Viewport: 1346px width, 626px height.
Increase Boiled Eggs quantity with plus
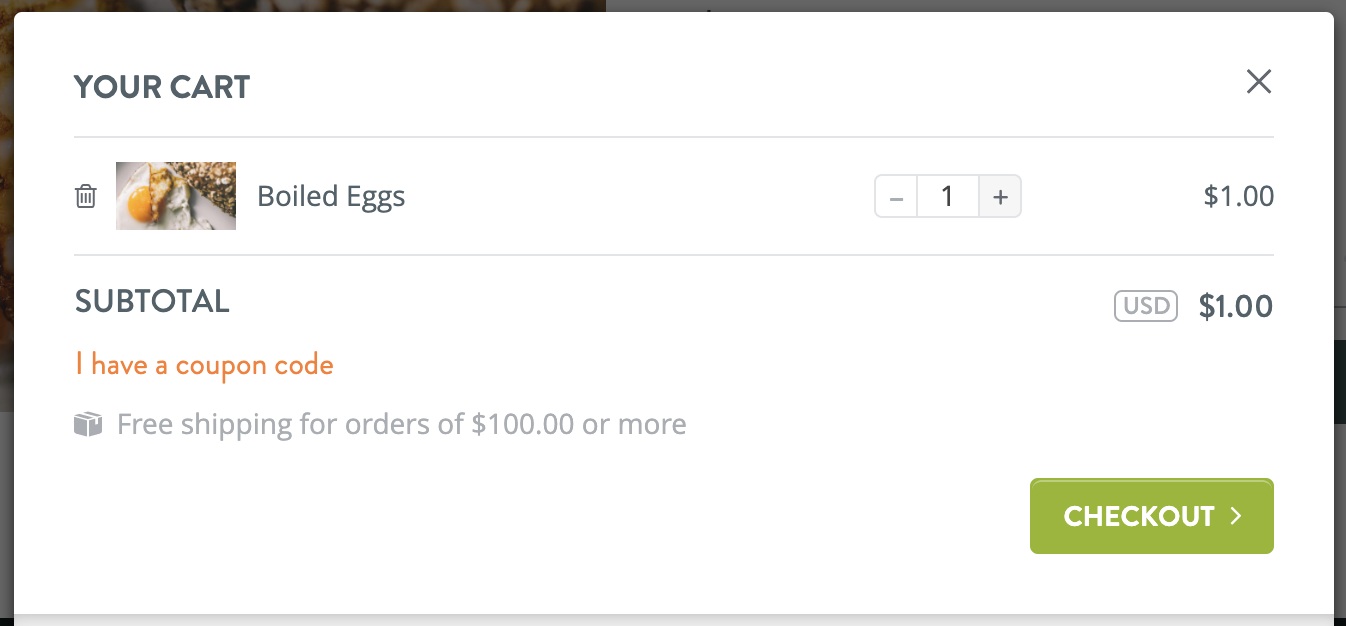pyautogui.click(x=1000, y=196)
